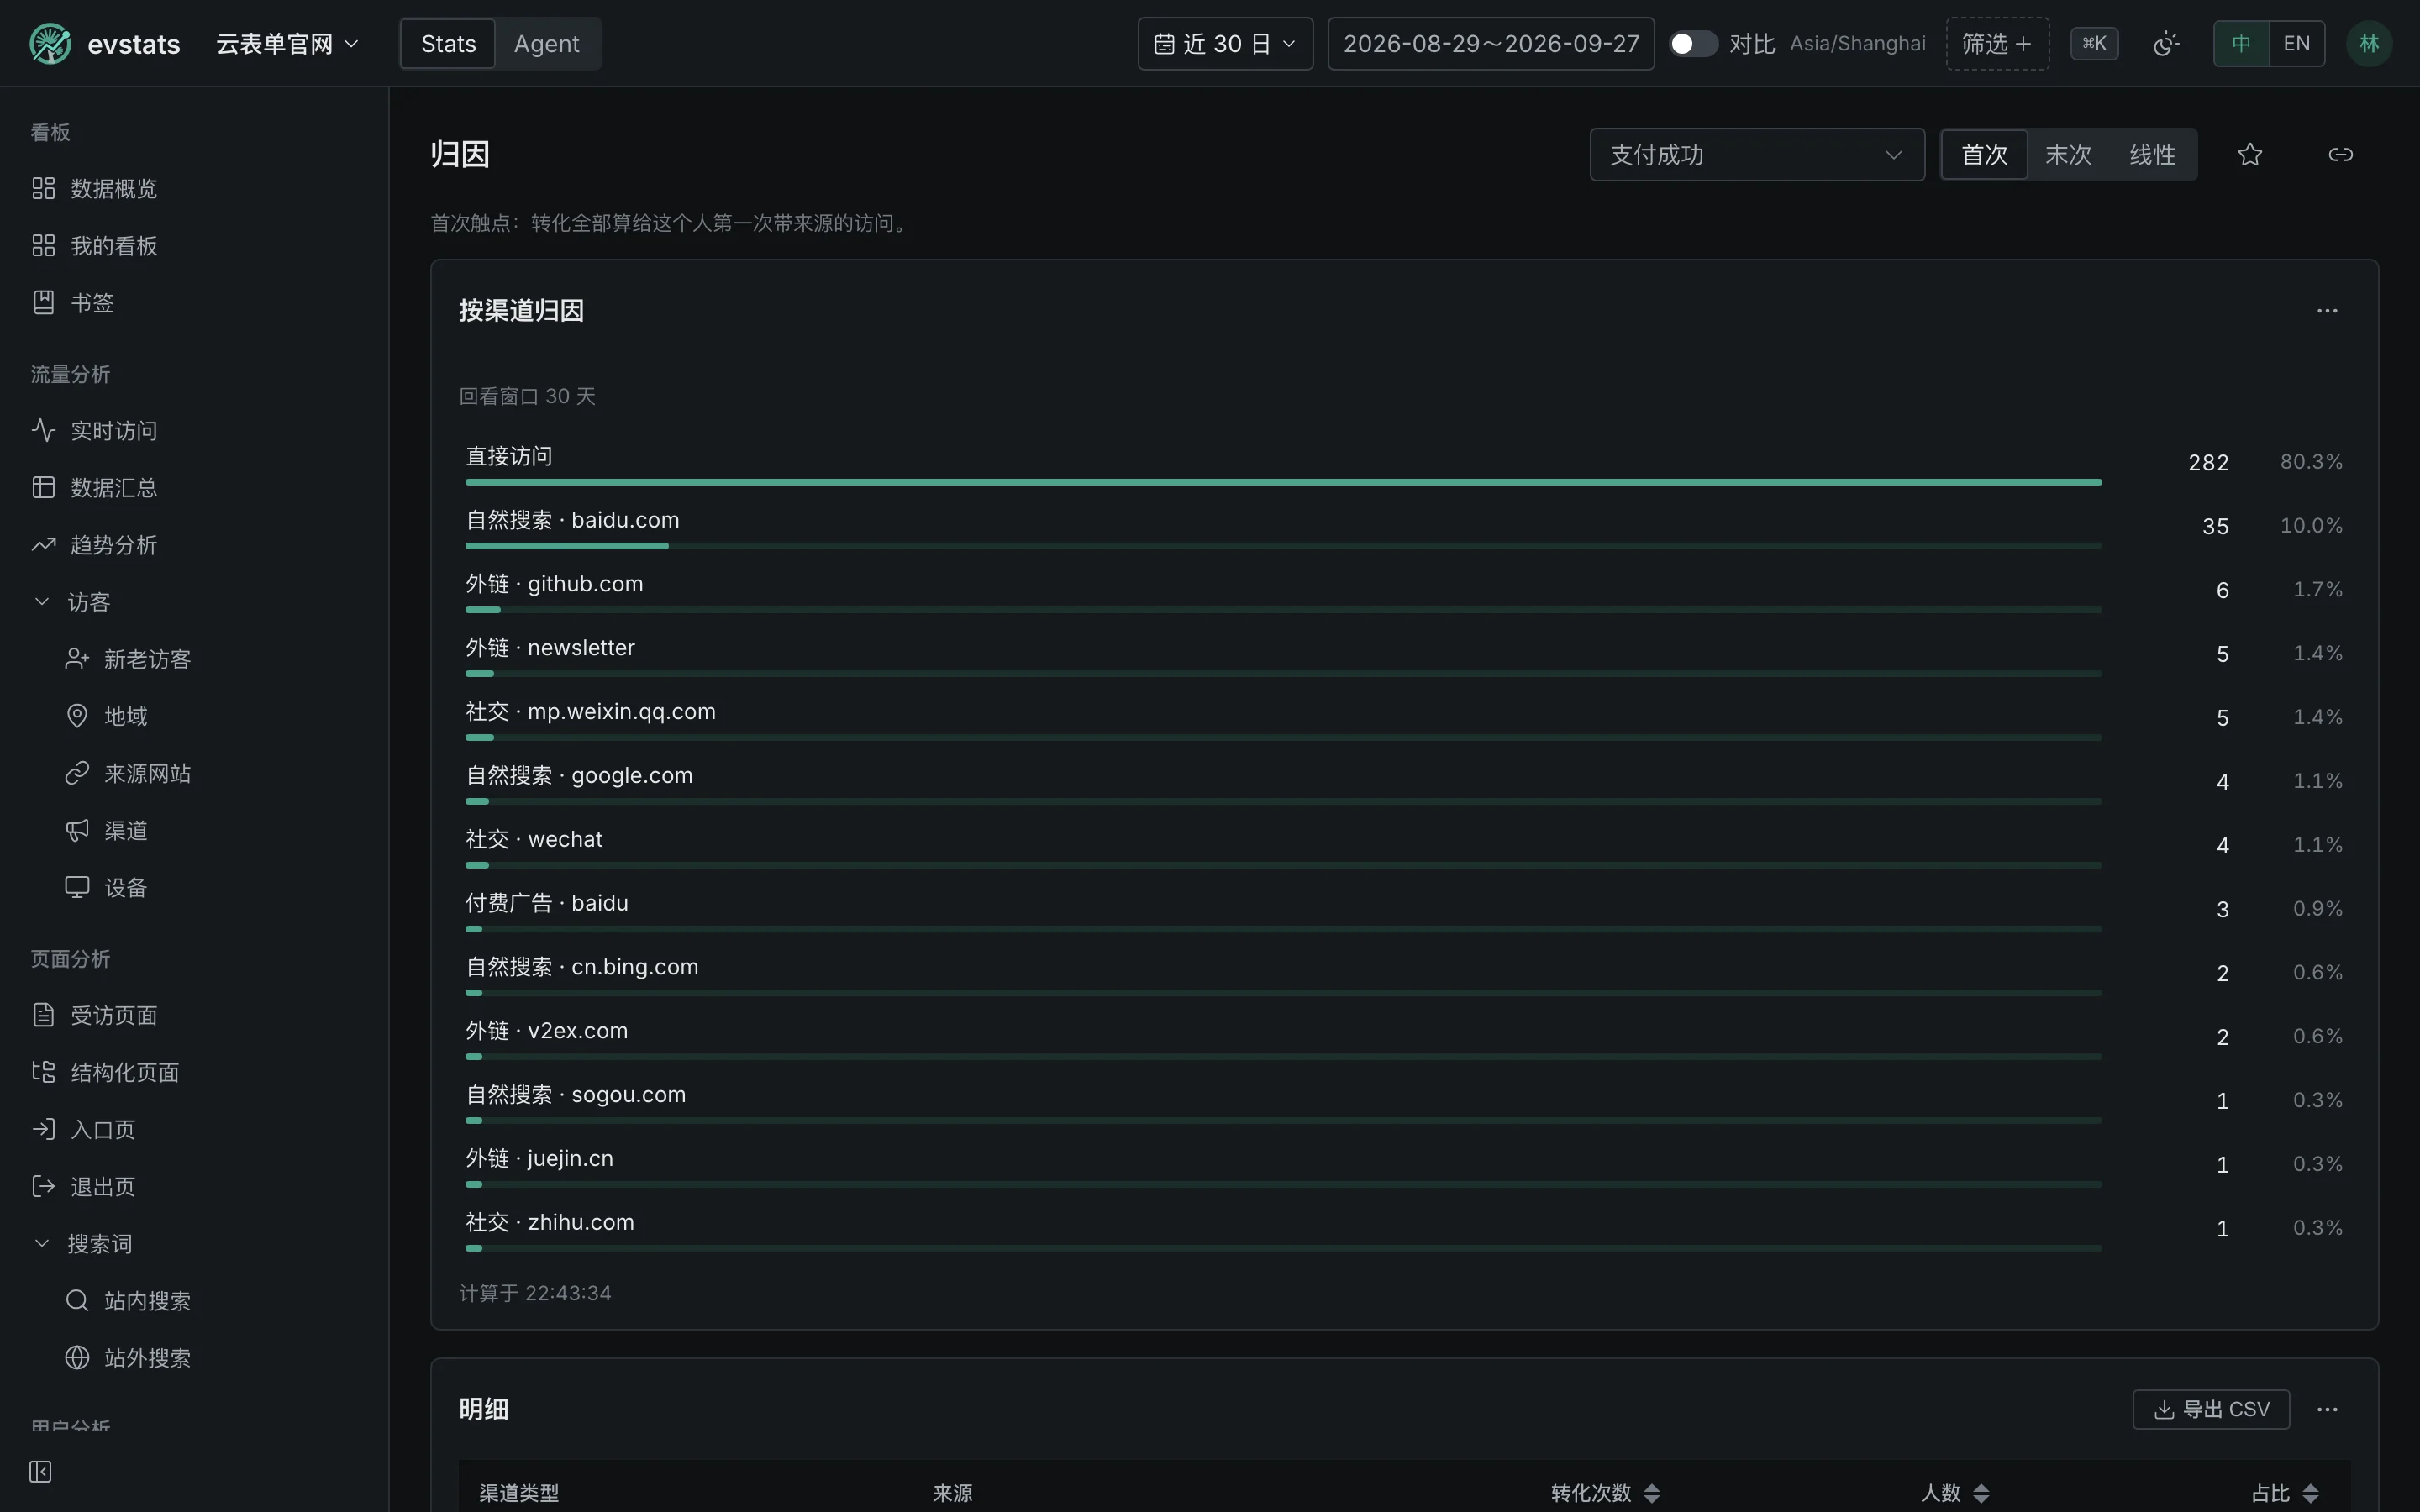2420x1512 pixels.
Task: Select 末次 last-touch attribution model
Action: 2068,155
